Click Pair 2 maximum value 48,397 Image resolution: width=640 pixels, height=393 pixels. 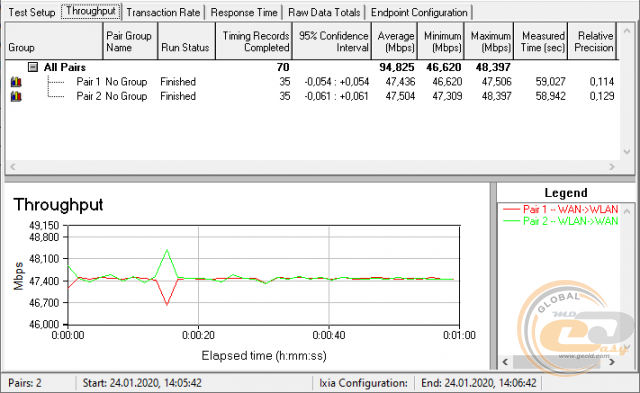tap(496, 96)
